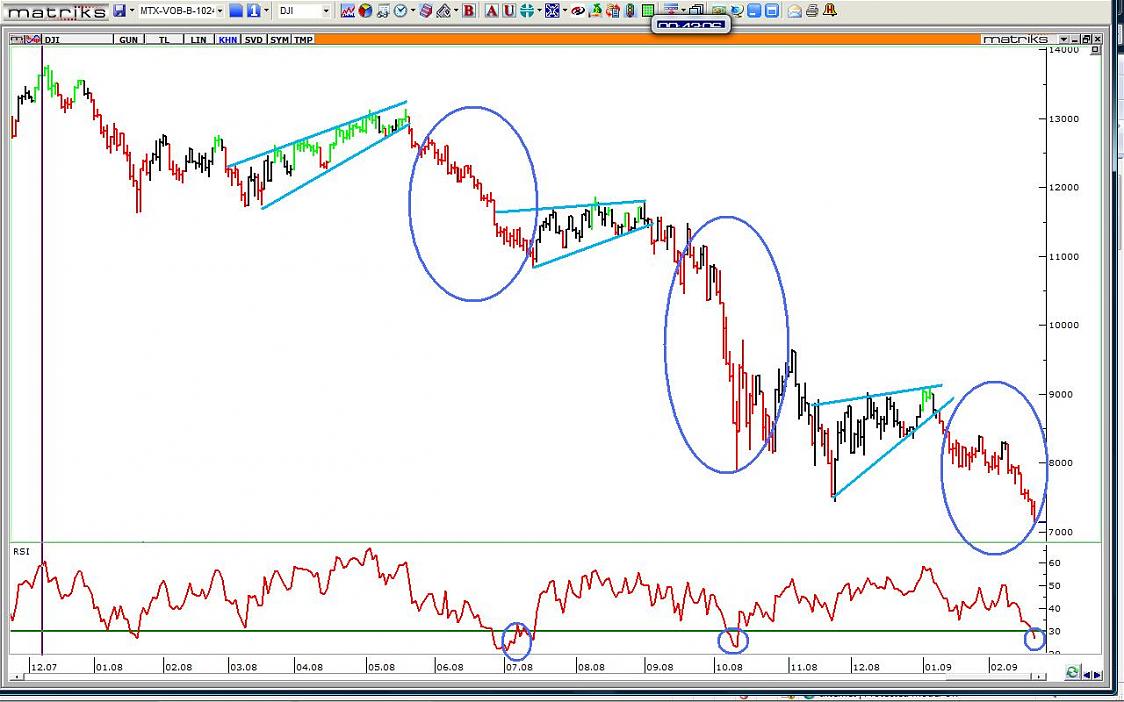Screen dimensions: 1124x702
Task: Click the underlined U icon
Action: (509, 11)
